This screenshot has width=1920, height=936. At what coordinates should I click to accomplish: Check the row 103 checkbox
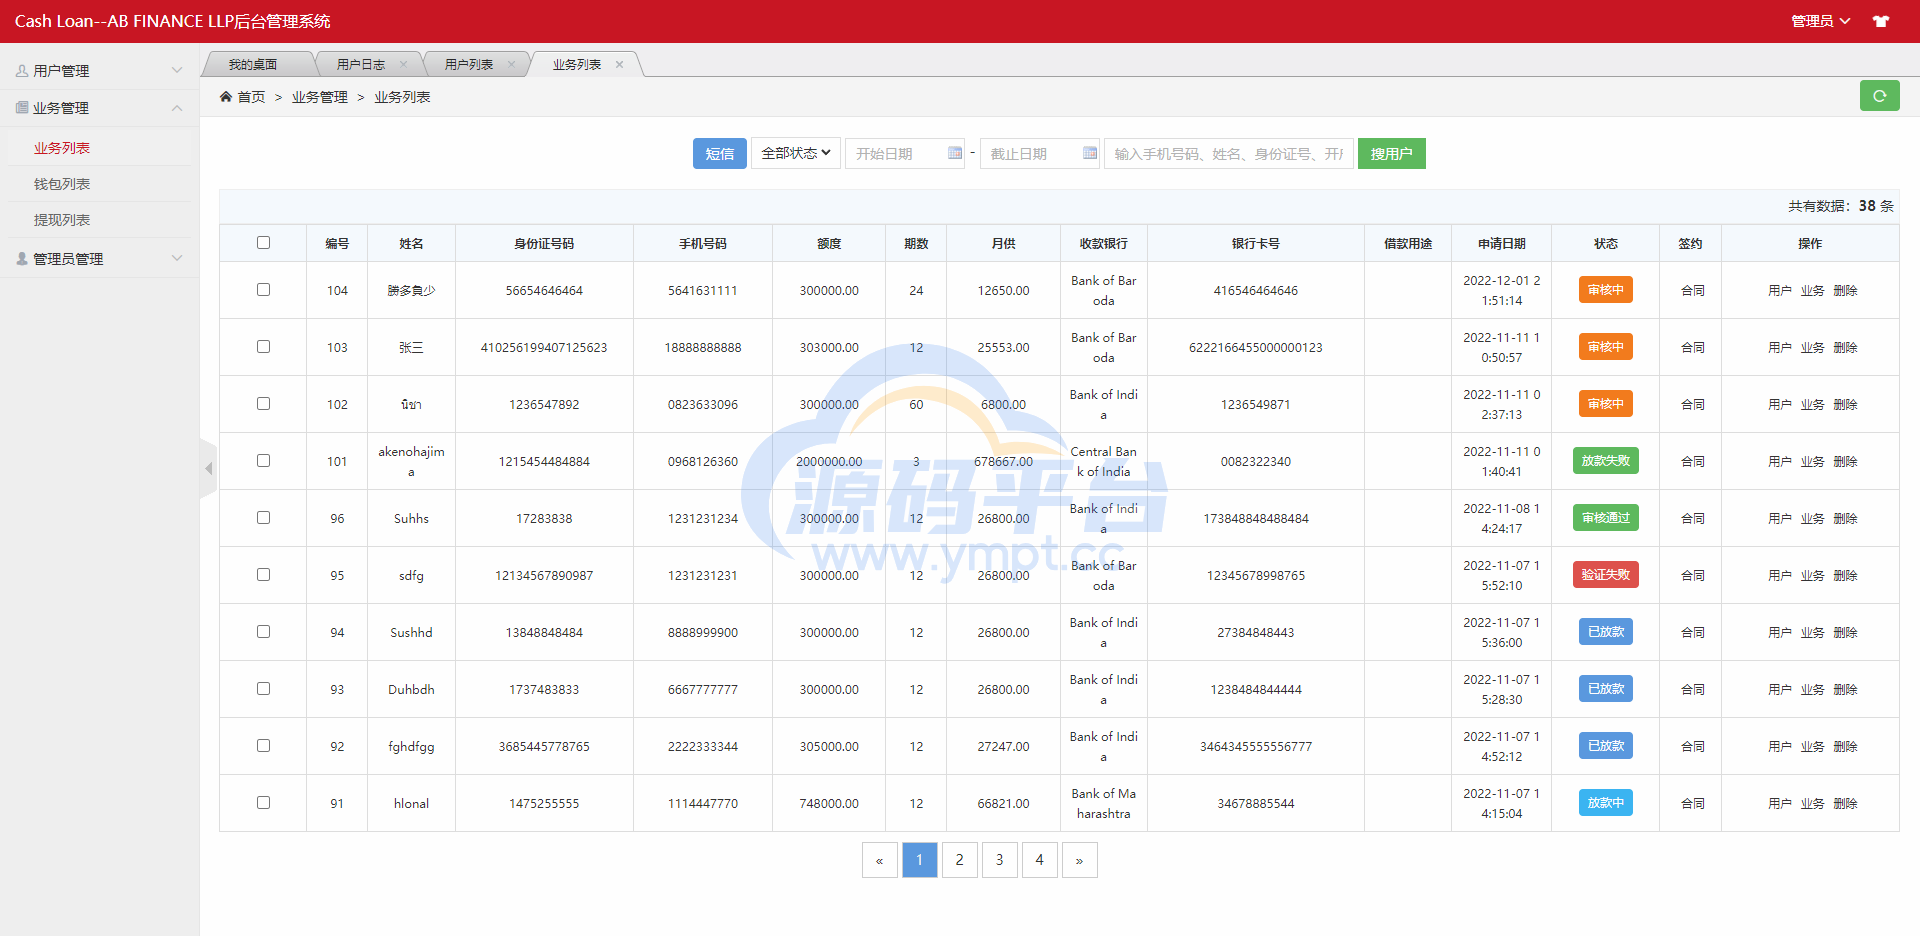coord(263,346)
